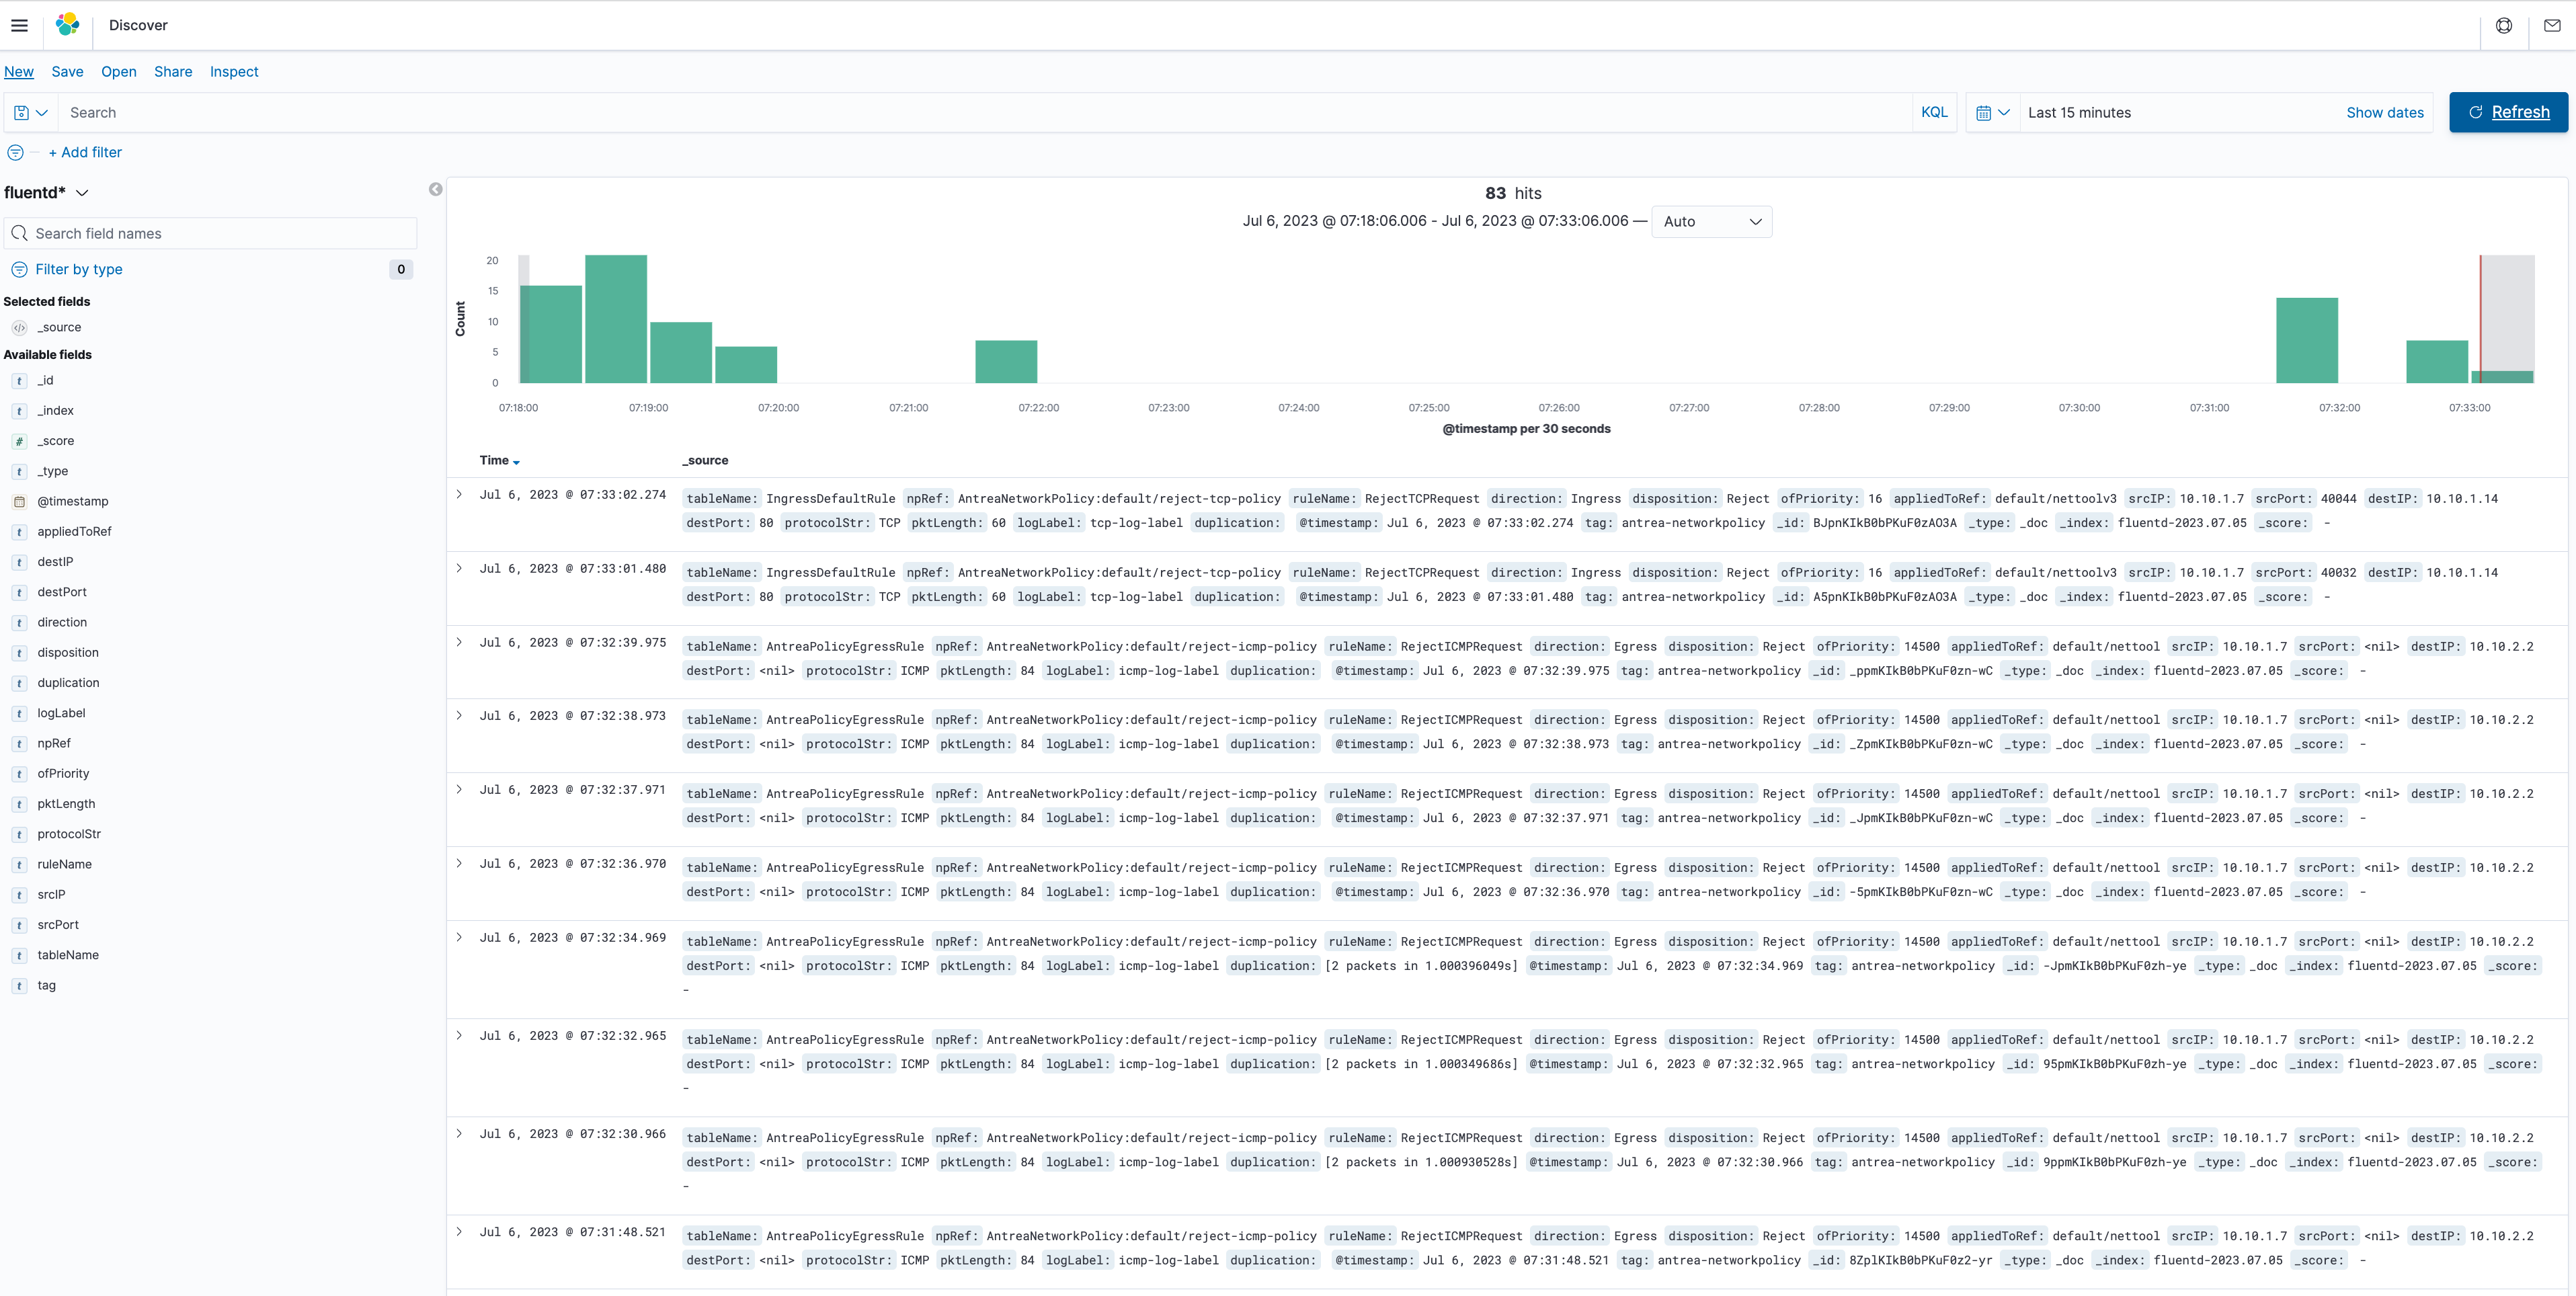
Task: Select the disposition available field
Action: coord(68,653)
